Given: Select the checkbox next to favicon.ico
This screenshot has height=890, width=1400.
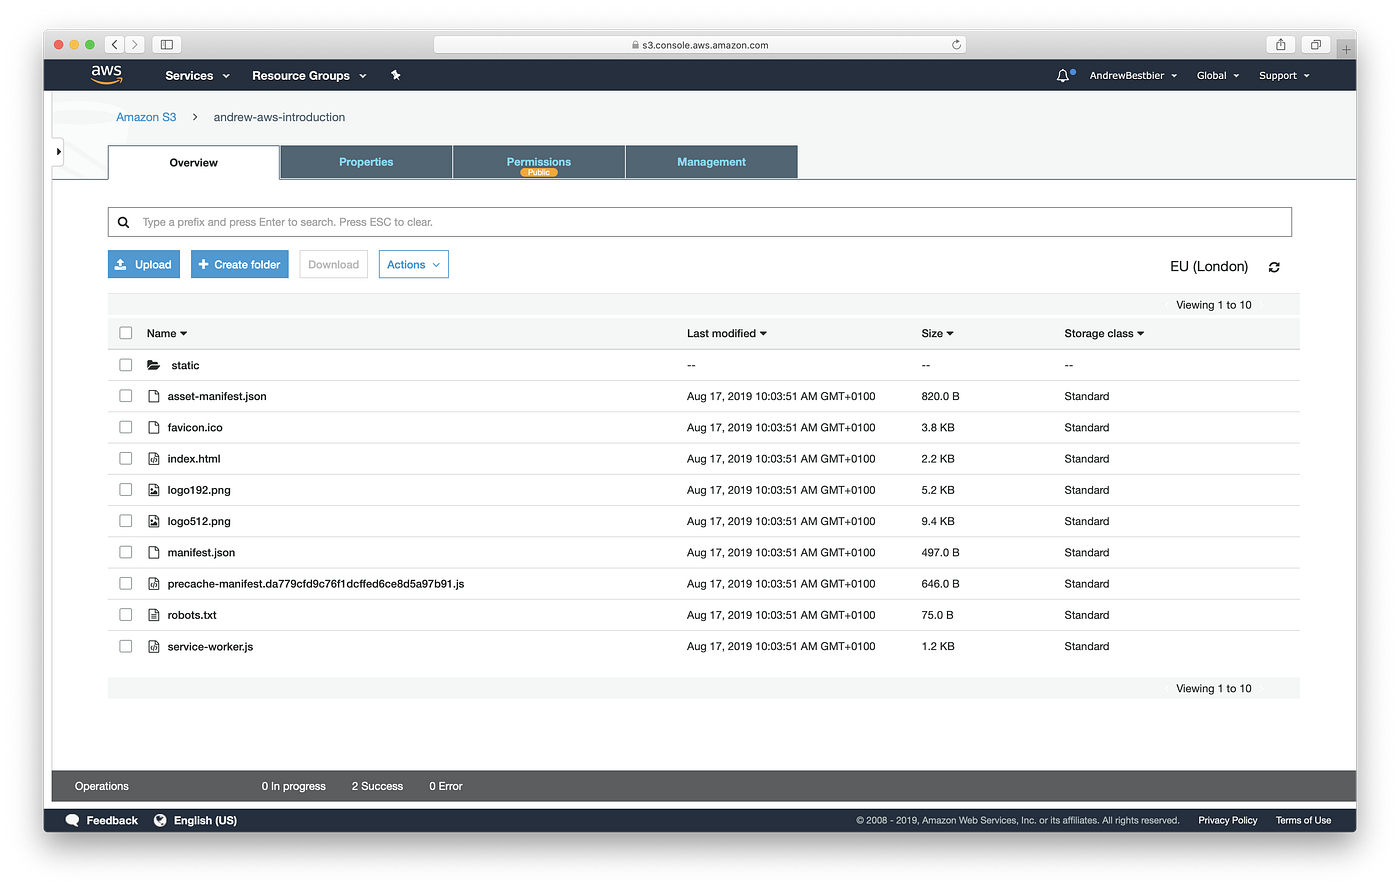Looking at the screenshot, I should (125, 426).
